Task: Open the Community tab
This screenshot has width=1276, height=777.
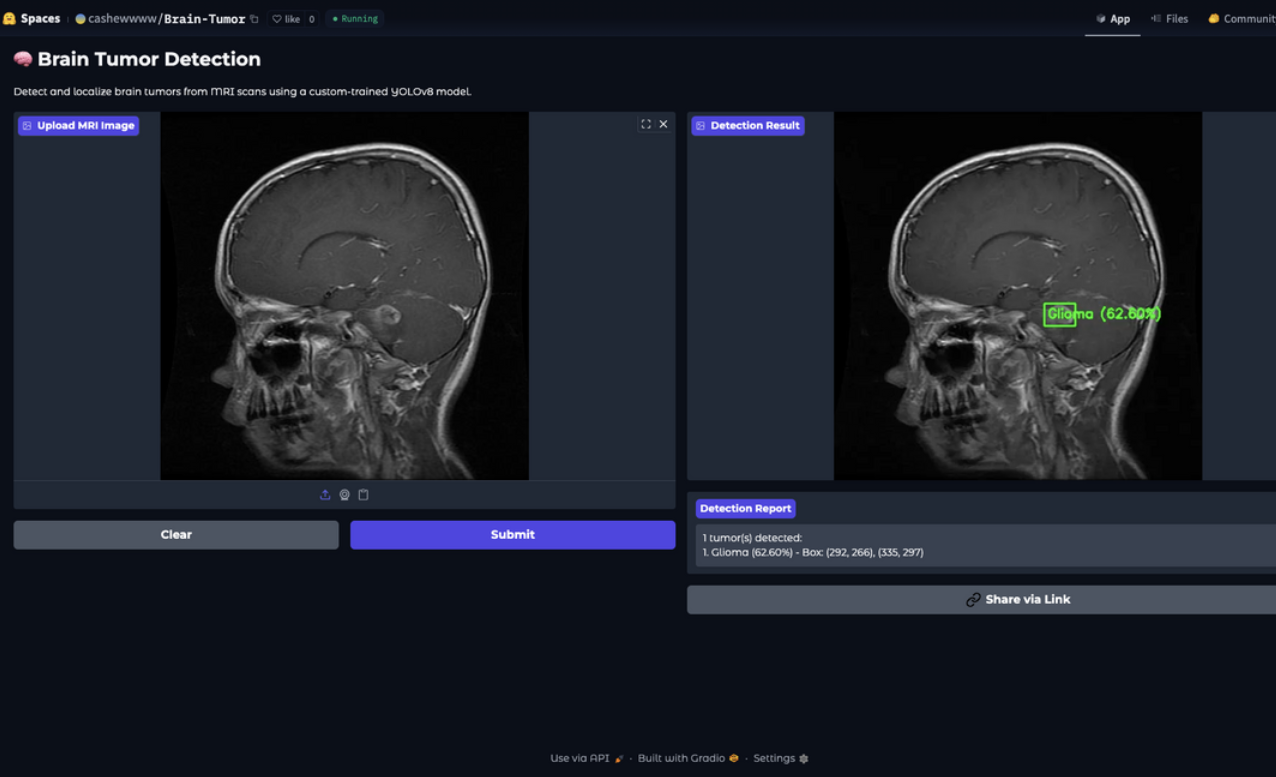Action: [1241, 19]
